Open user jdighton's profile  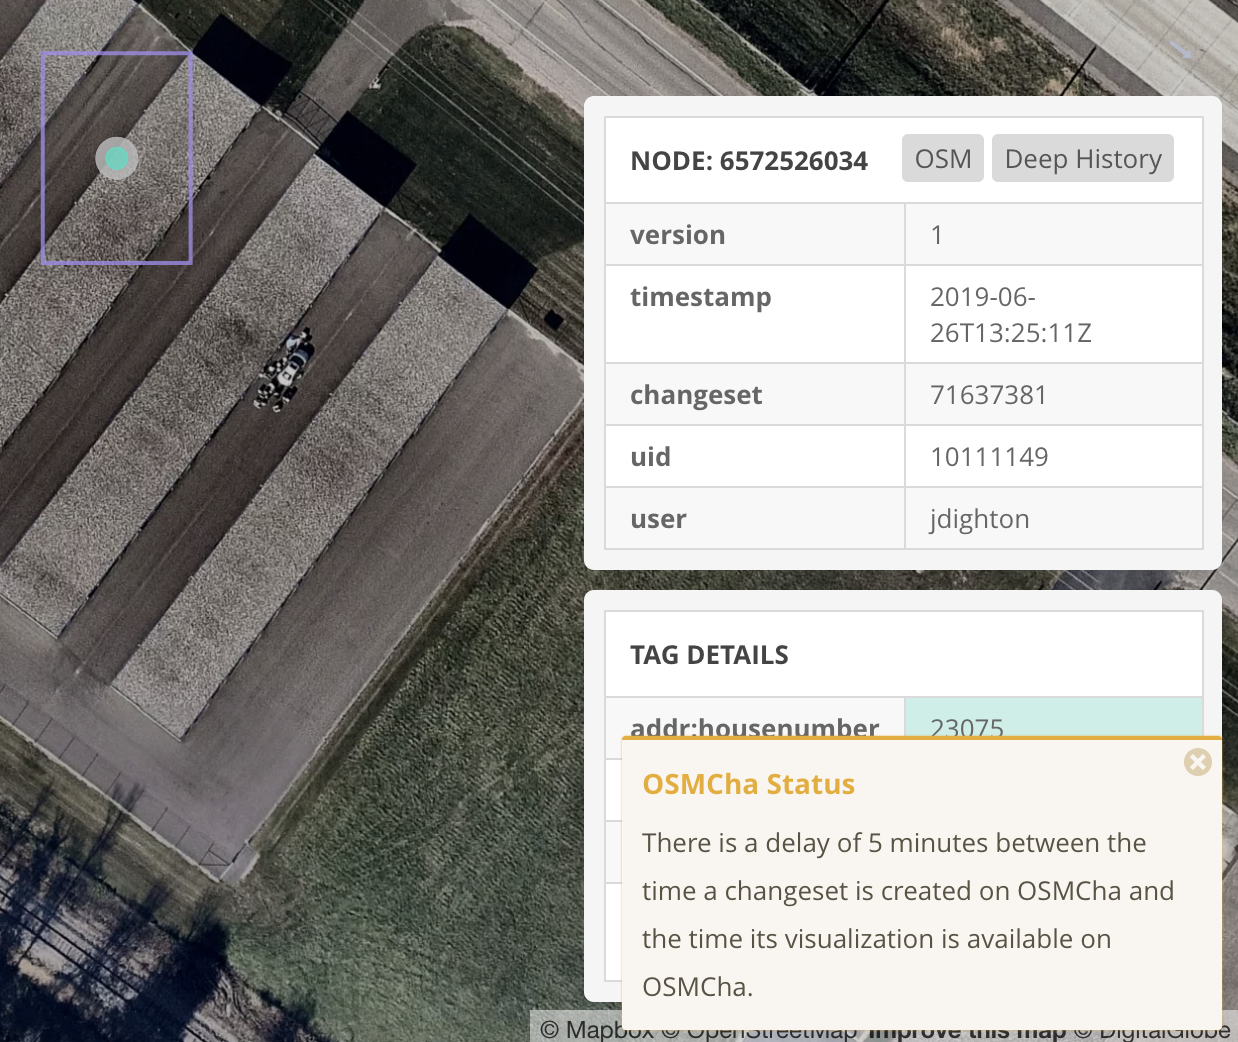977,518
